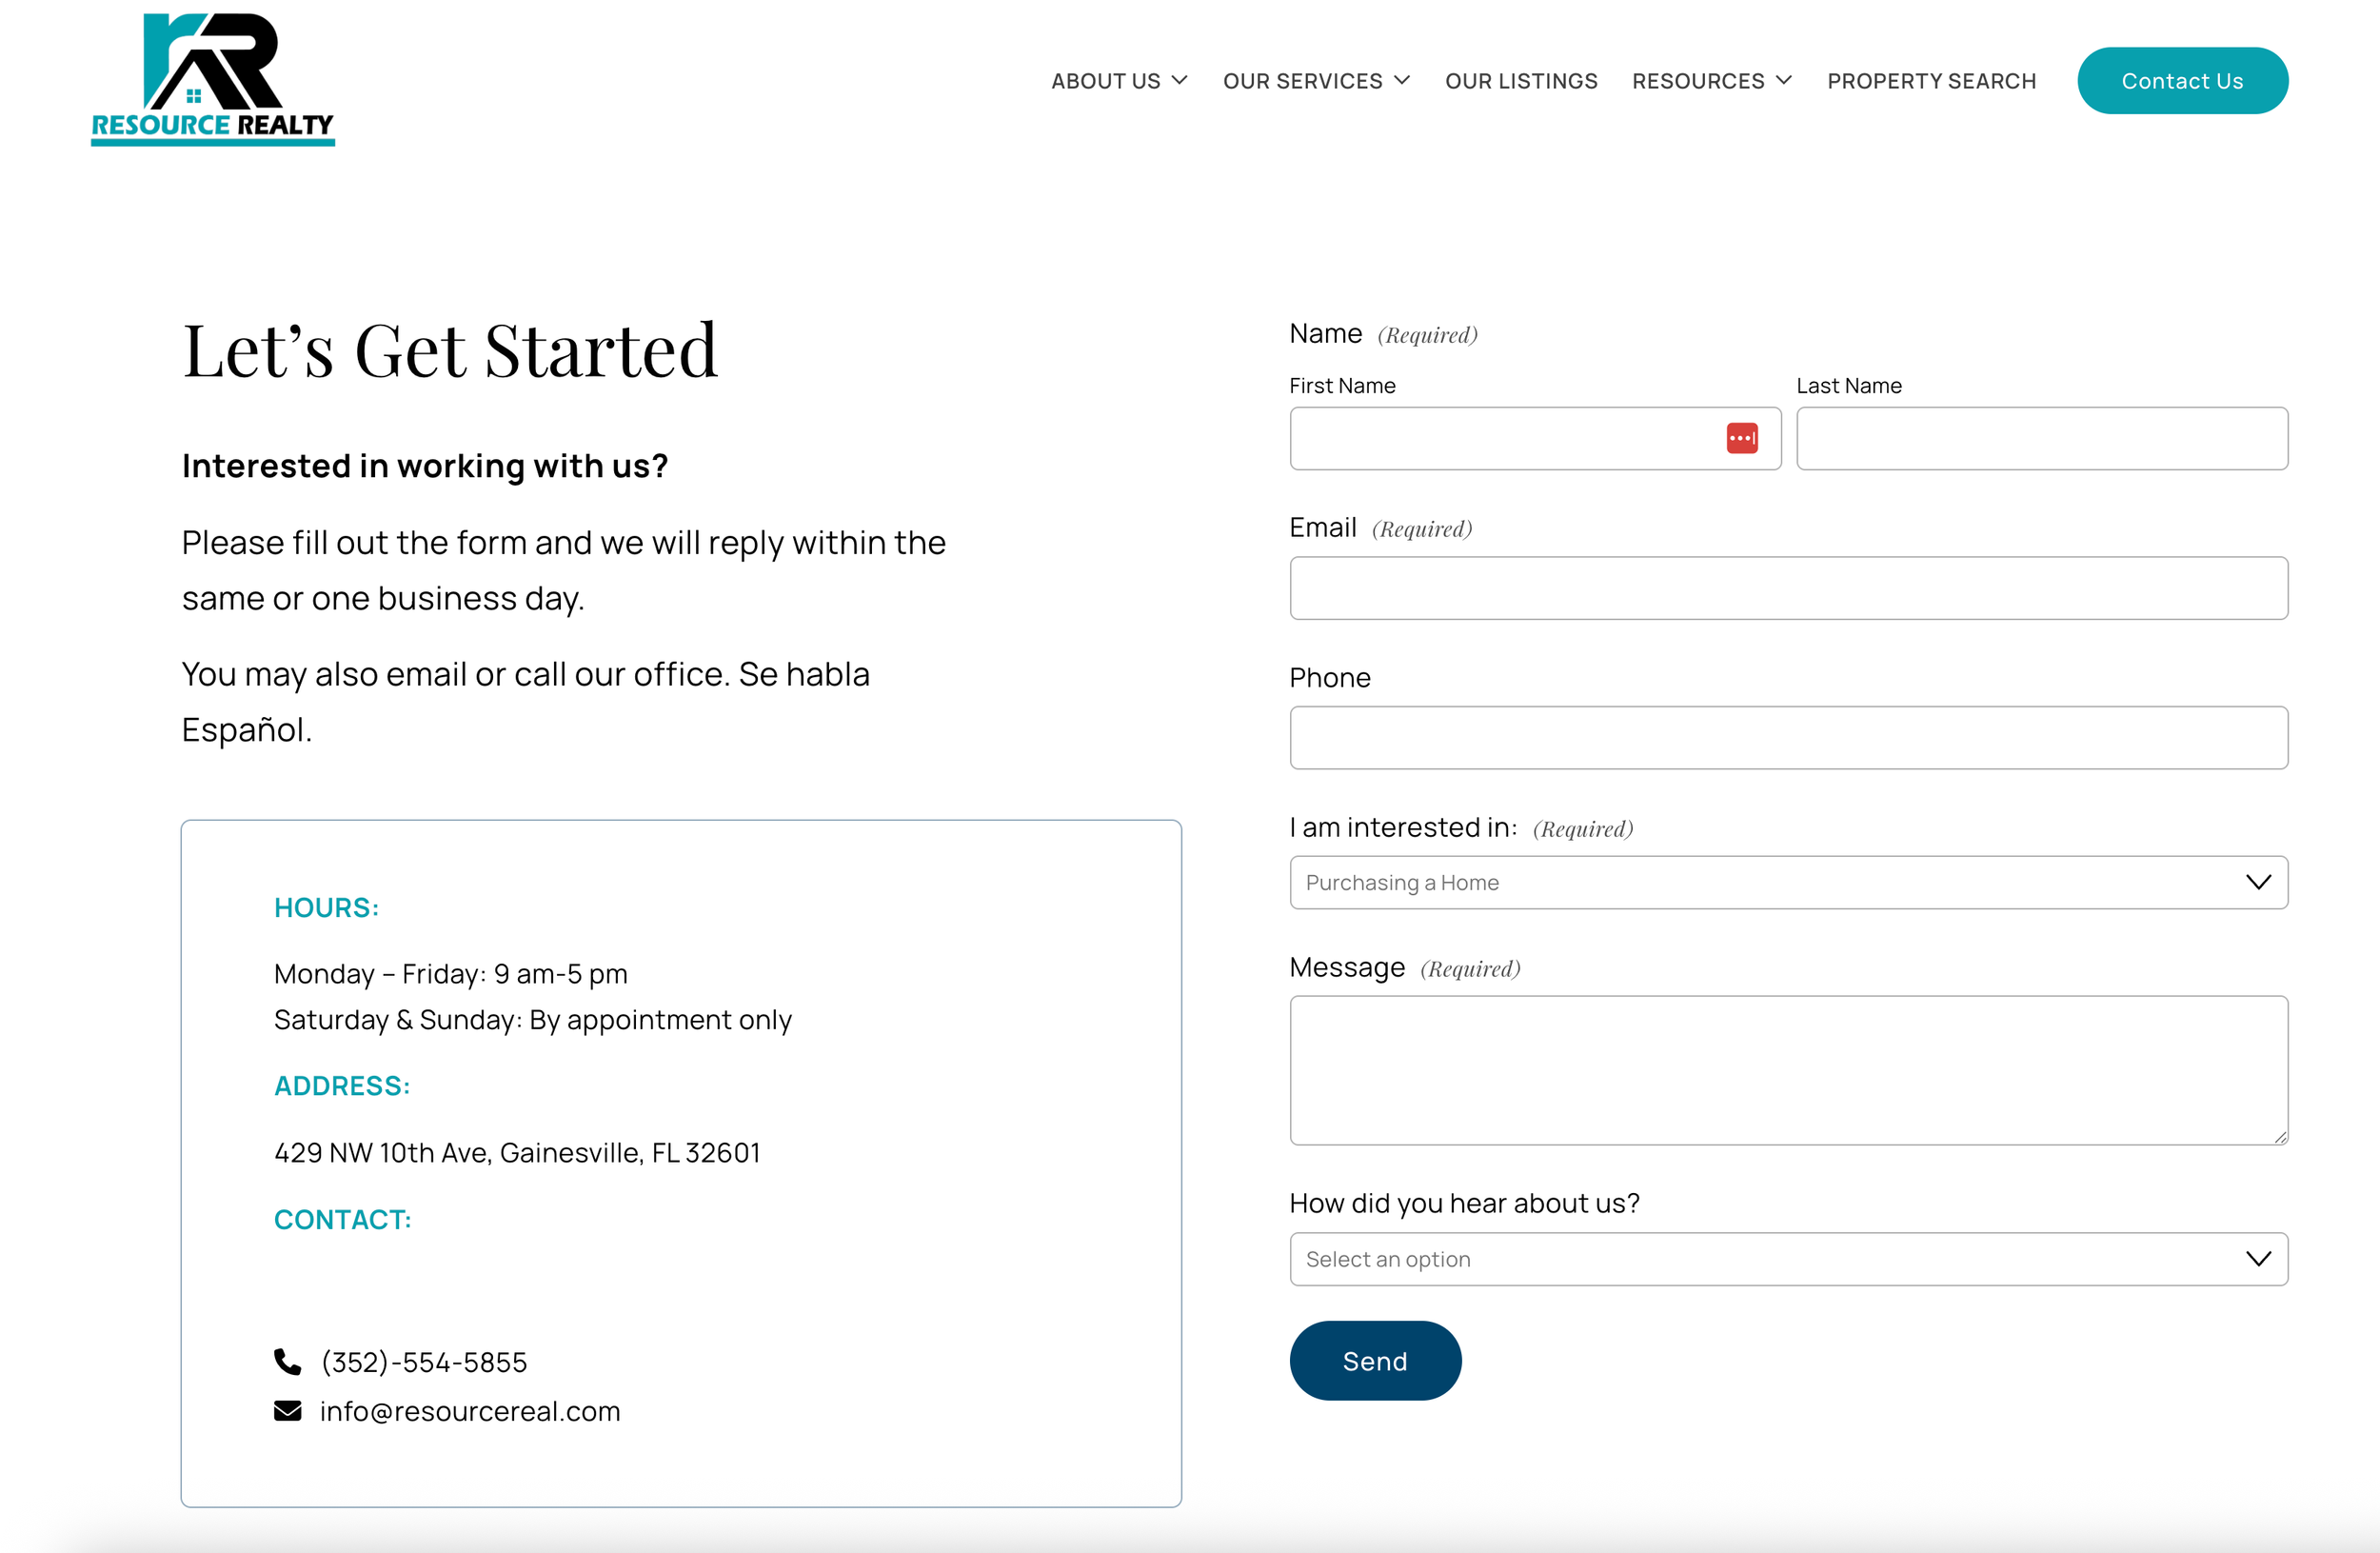This screenshot has width=2380, height=1553.
Task: Click into the Phone input field
Action: point(1788,737)
